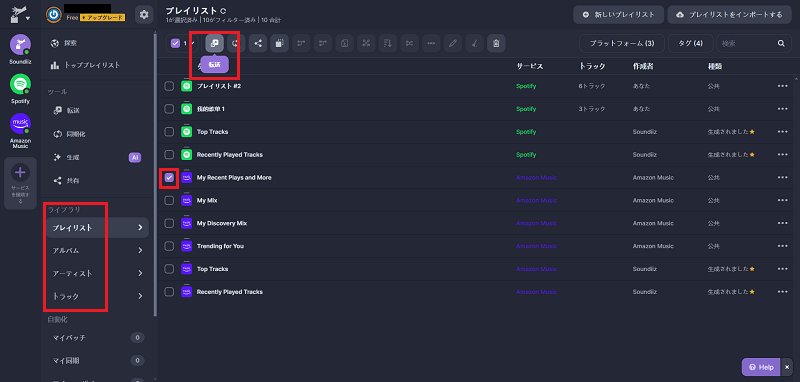The height and width of the screenshot is (382, 800).
Task: Open the 転送 tool in sidebar
Action: click(x=66, y=110)
